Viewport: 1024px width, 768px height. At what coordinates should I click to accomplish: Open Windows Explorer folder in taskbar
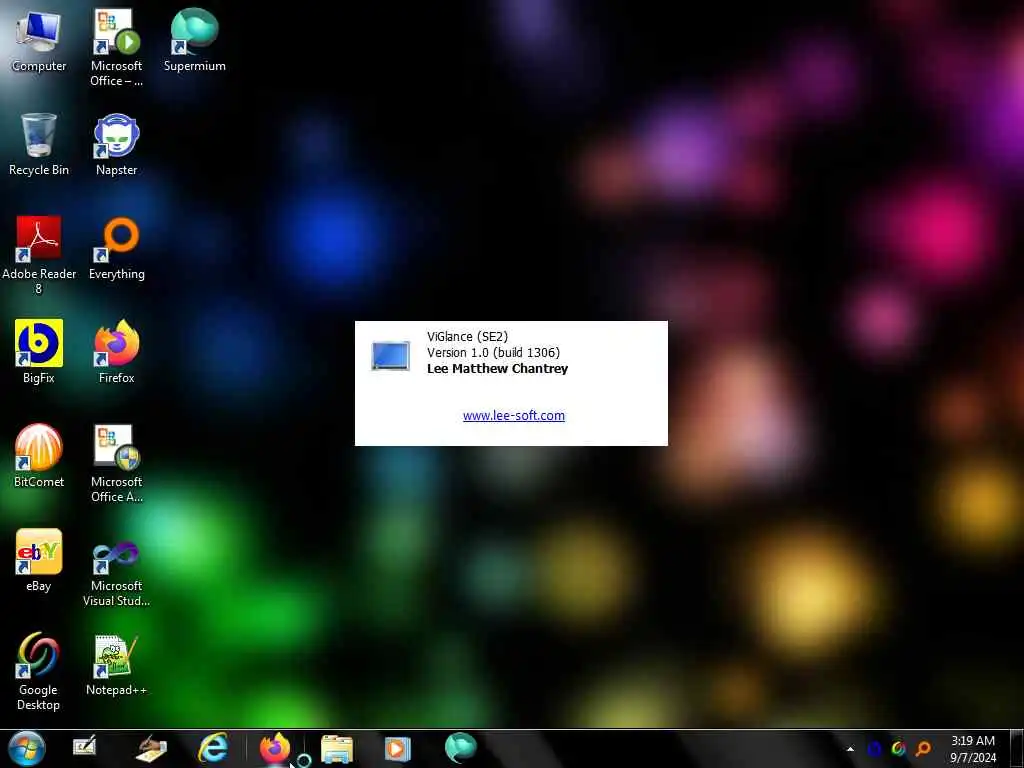click(337, 748)
